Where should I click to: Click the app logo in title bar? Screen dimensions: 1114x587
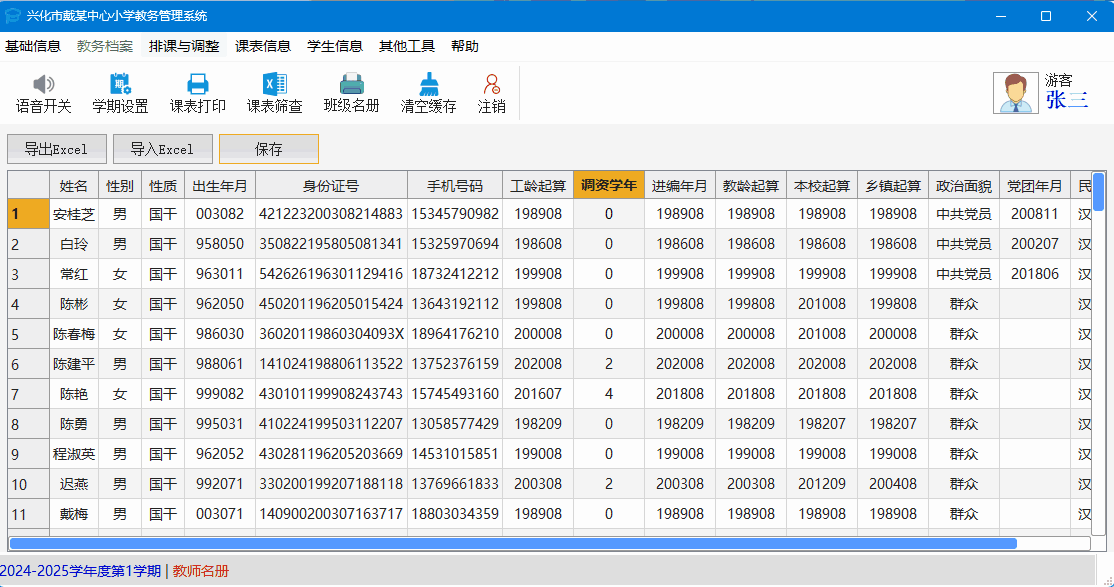click(x=13, y=16)
